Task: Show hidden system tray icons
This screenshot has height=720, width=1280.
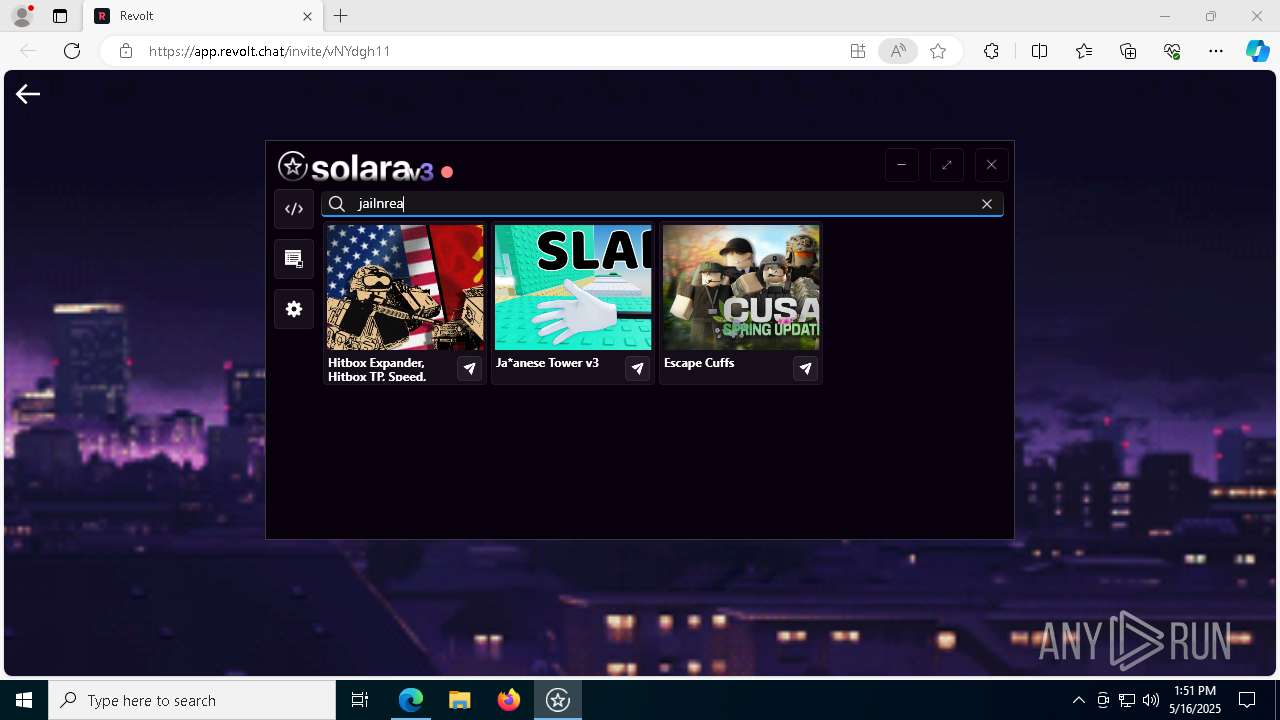Action: 1078,700
